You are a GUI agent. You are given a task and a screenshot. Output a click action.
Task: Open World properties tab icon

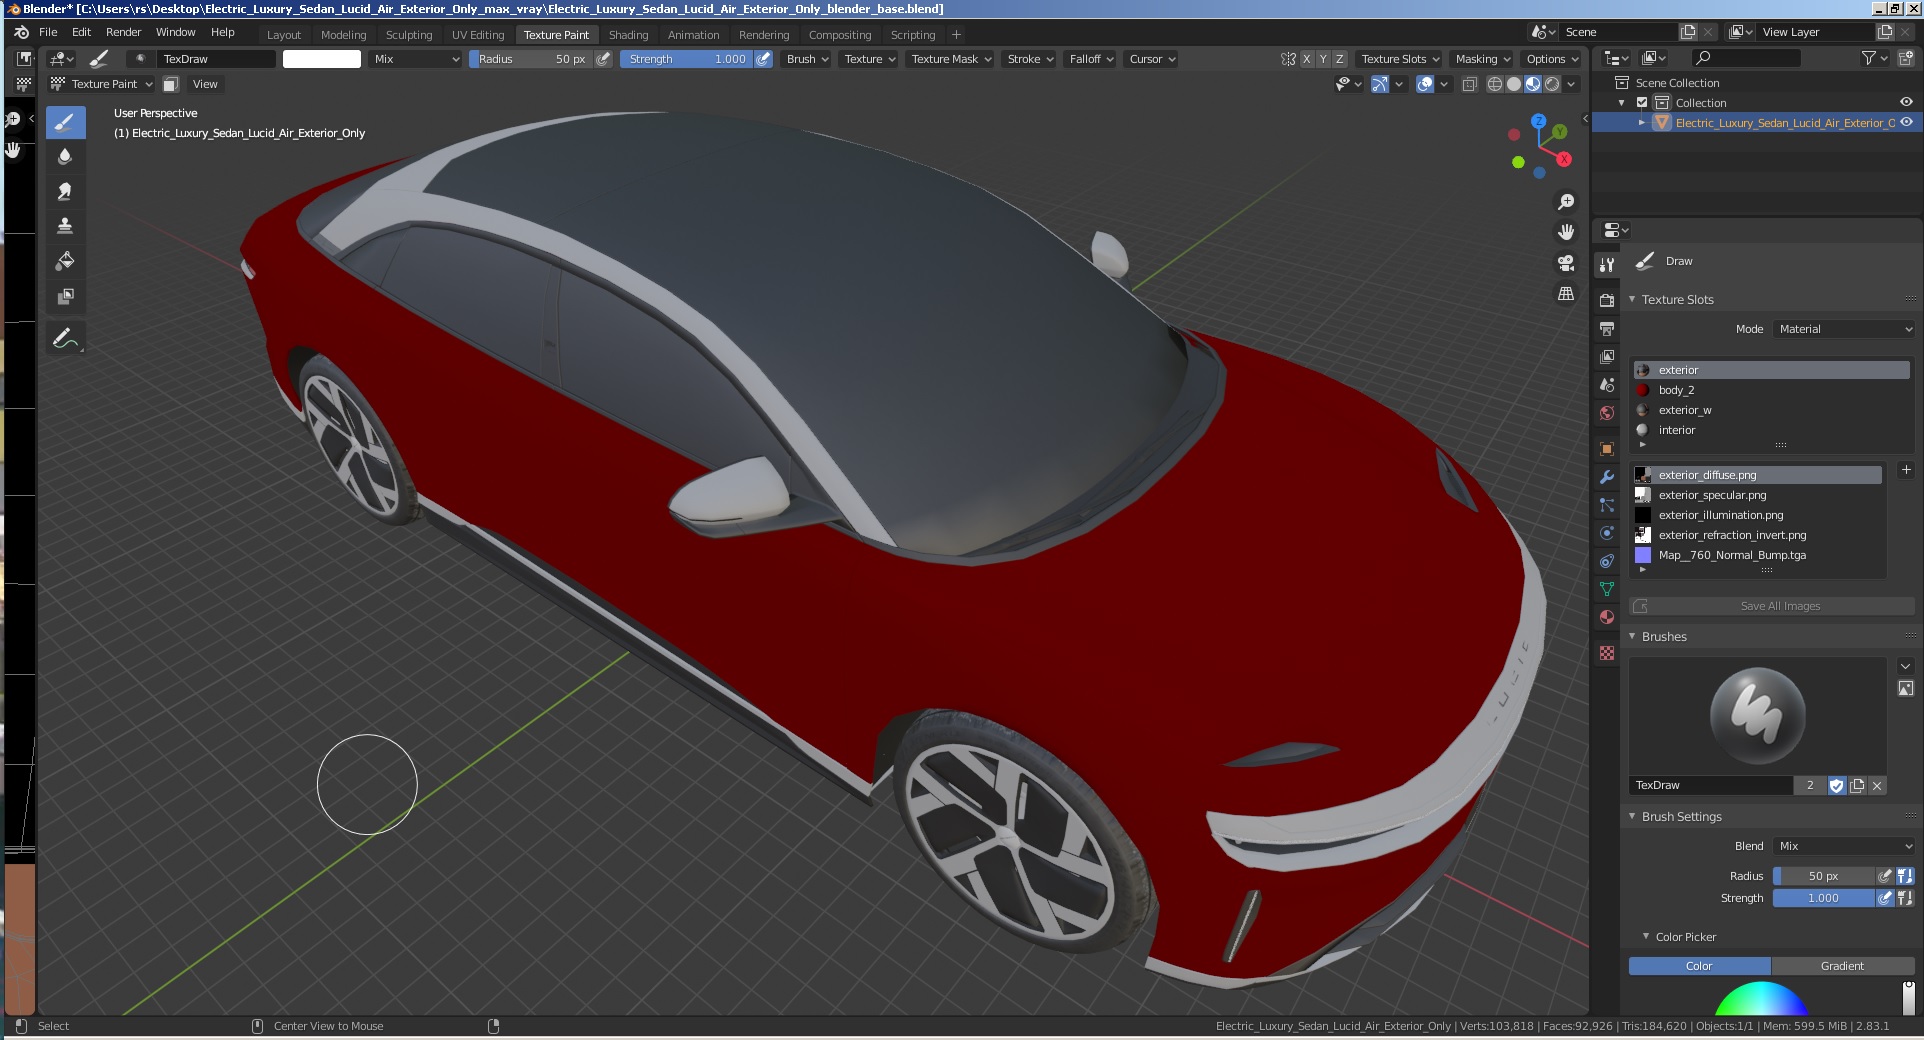(x=1607, y=412)
